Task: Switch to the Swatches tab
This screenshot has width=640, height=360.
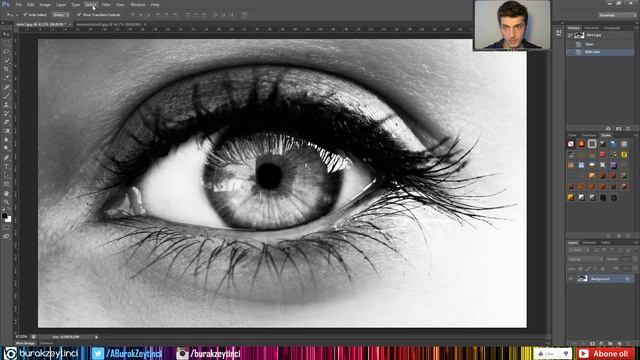Action: 589,135
